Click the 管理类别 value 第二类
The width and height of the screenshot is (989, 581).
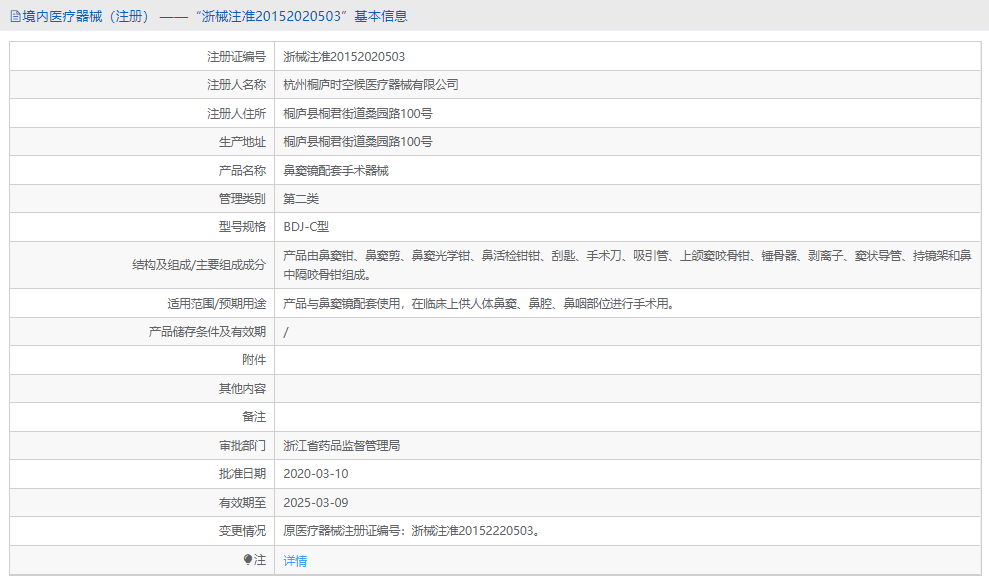click(302, 198)
